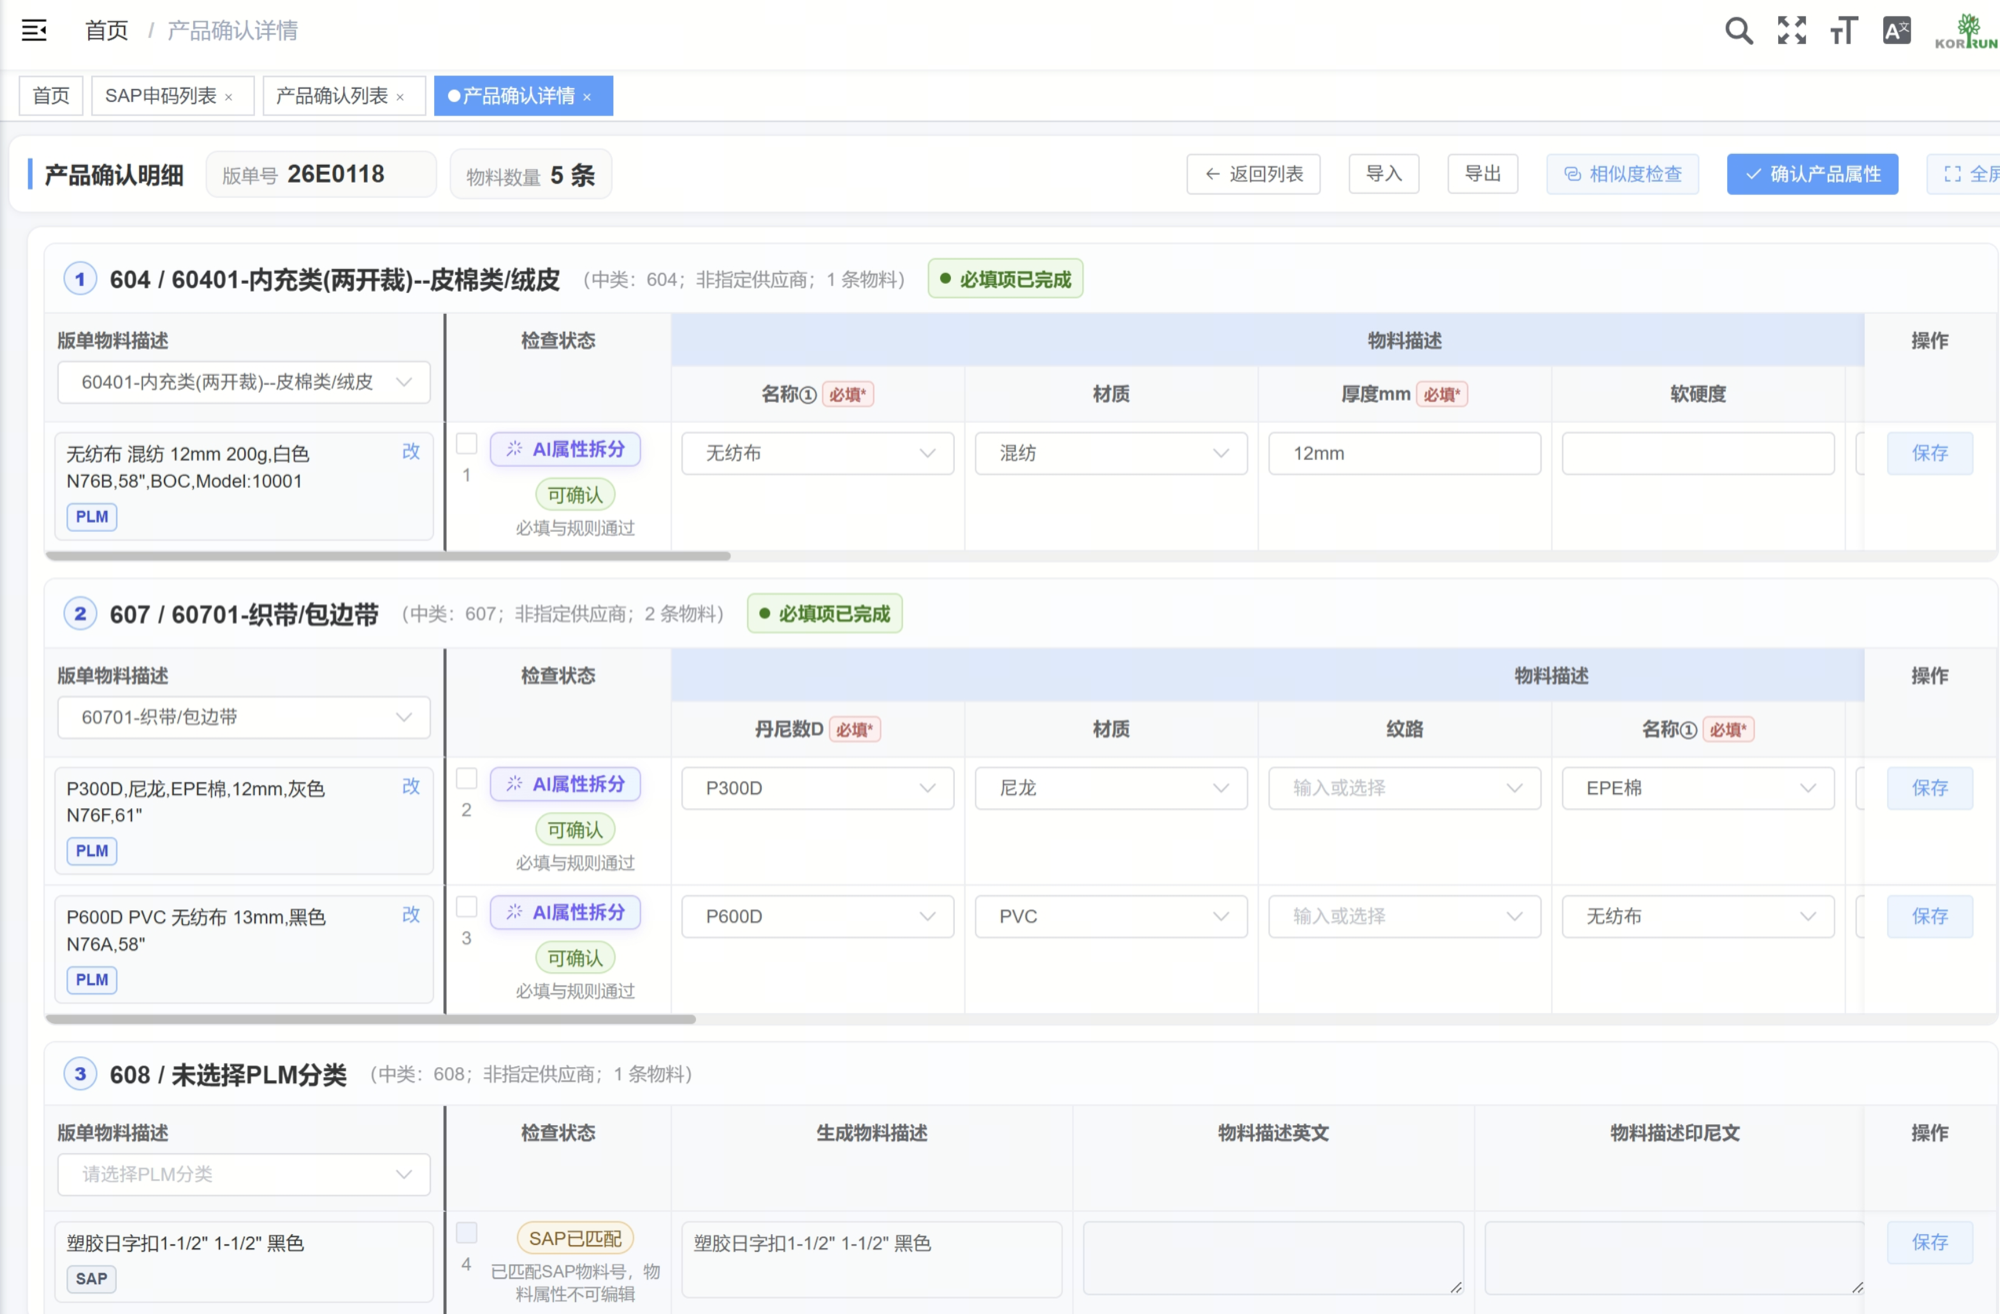Expand the EPE棉 name dropdown
The width and height of the screenshot is (2000, 1314).
[1698, 788]
